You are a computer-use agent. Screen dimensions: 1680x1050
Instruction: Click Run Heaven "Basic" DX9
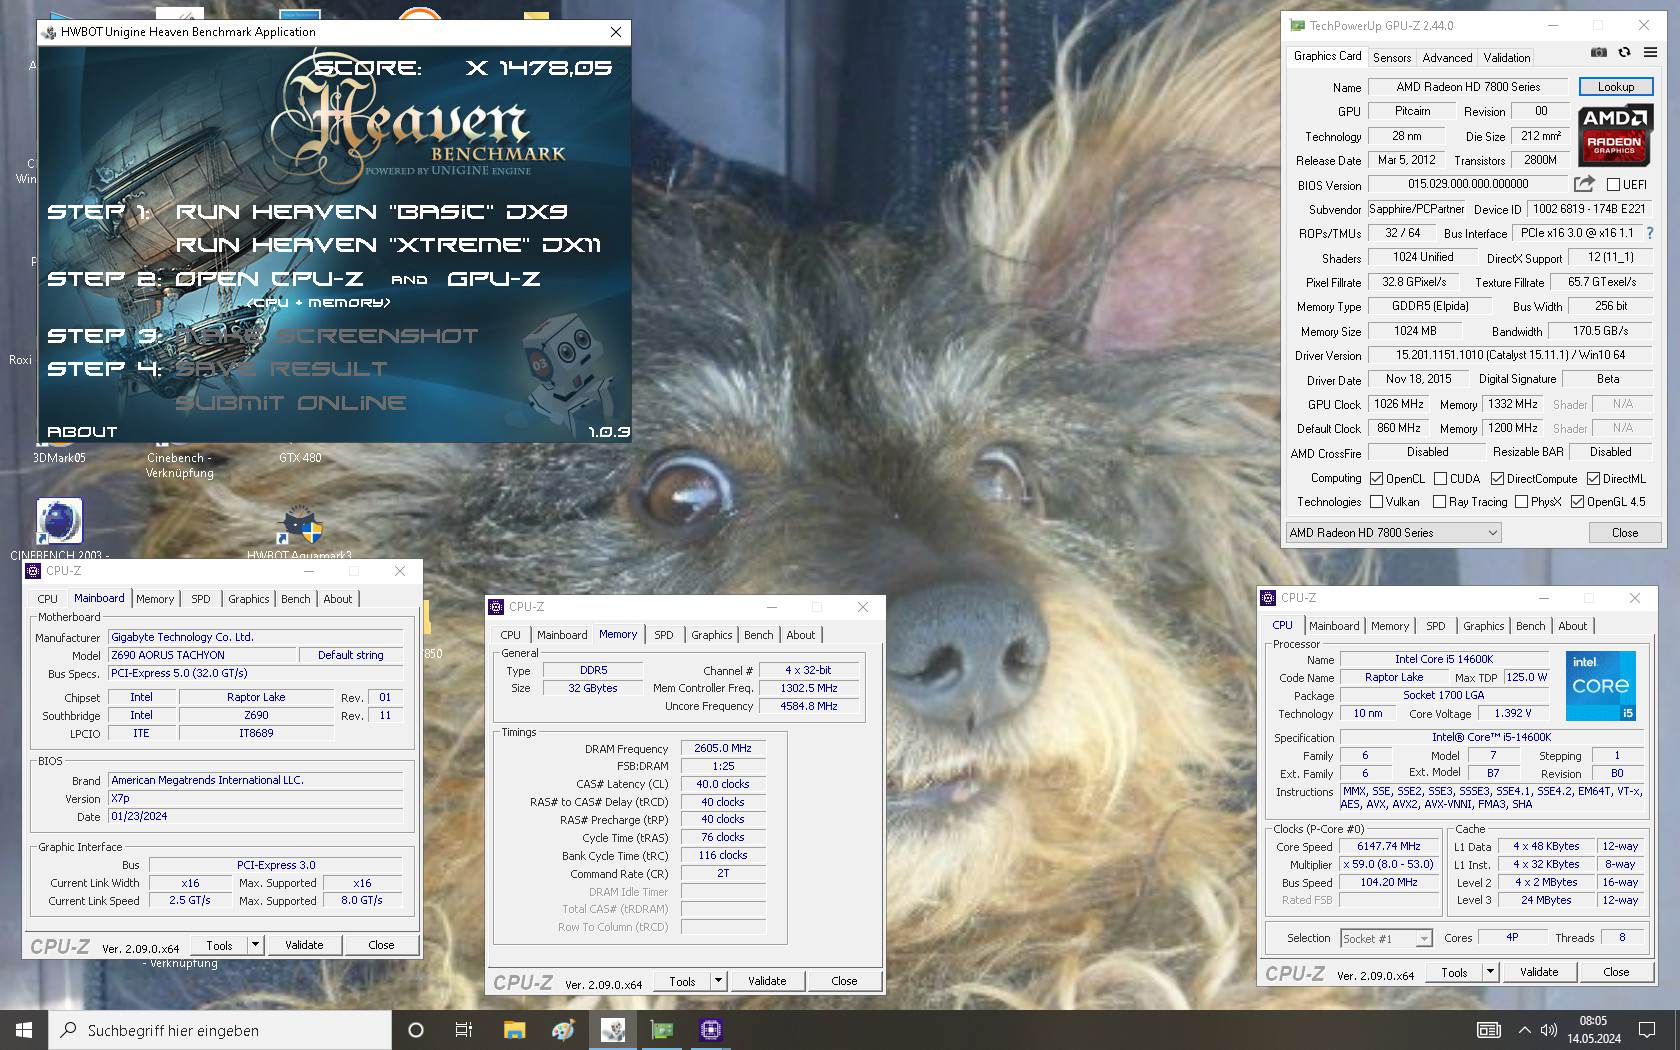(x=371, y=212)
